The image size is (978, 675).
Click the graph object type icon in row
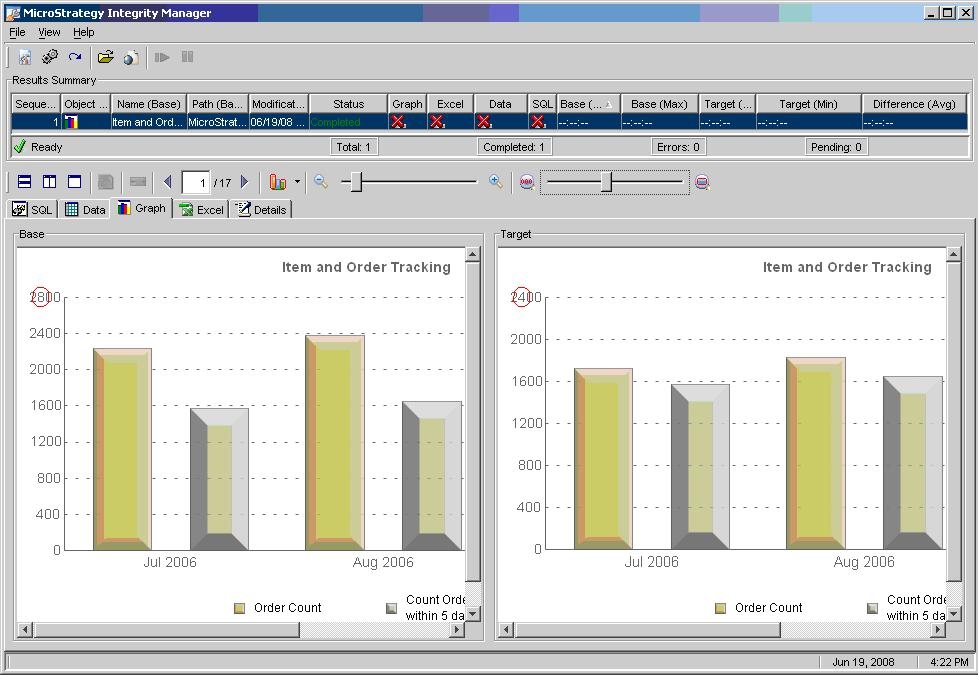point(72,122)
